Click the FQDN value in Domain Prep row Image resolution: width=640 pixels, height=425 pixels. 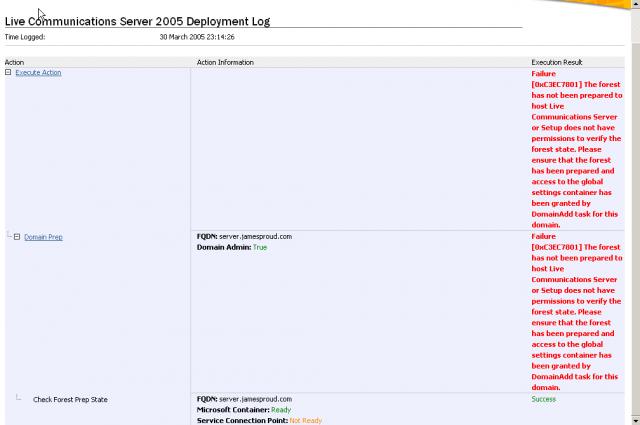tap(256, 237)
